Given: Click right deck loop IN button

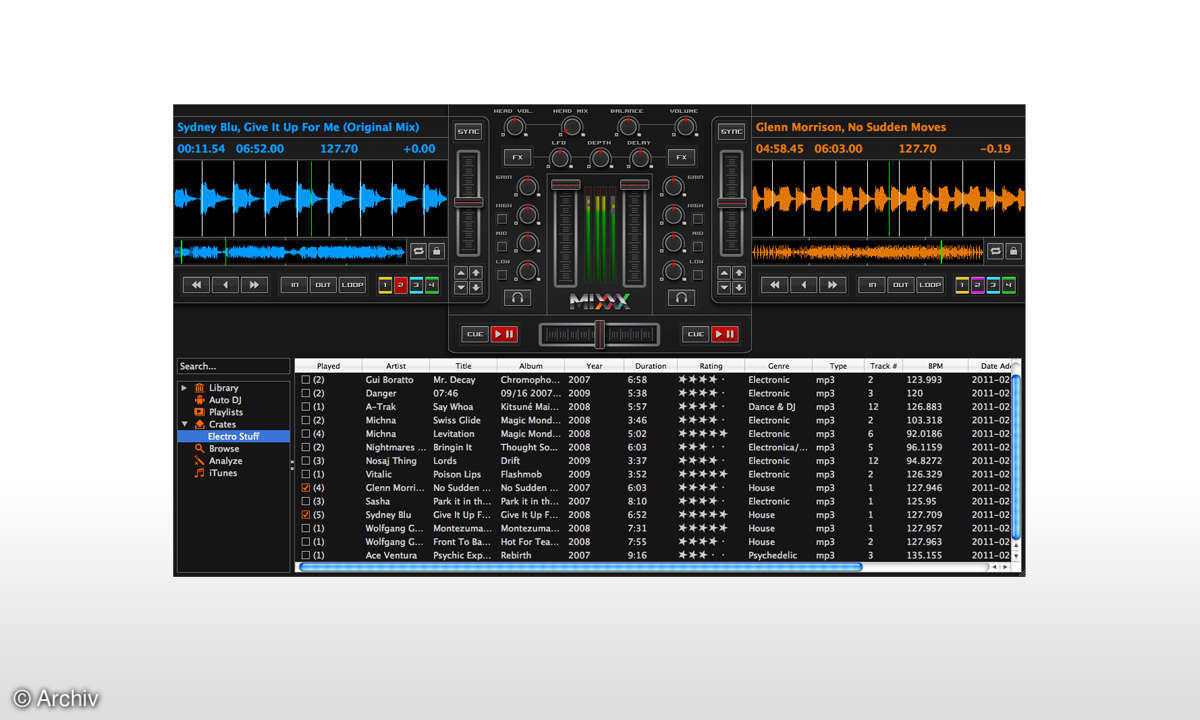Looking at the screenshot, I should click(x=872, y=285).
